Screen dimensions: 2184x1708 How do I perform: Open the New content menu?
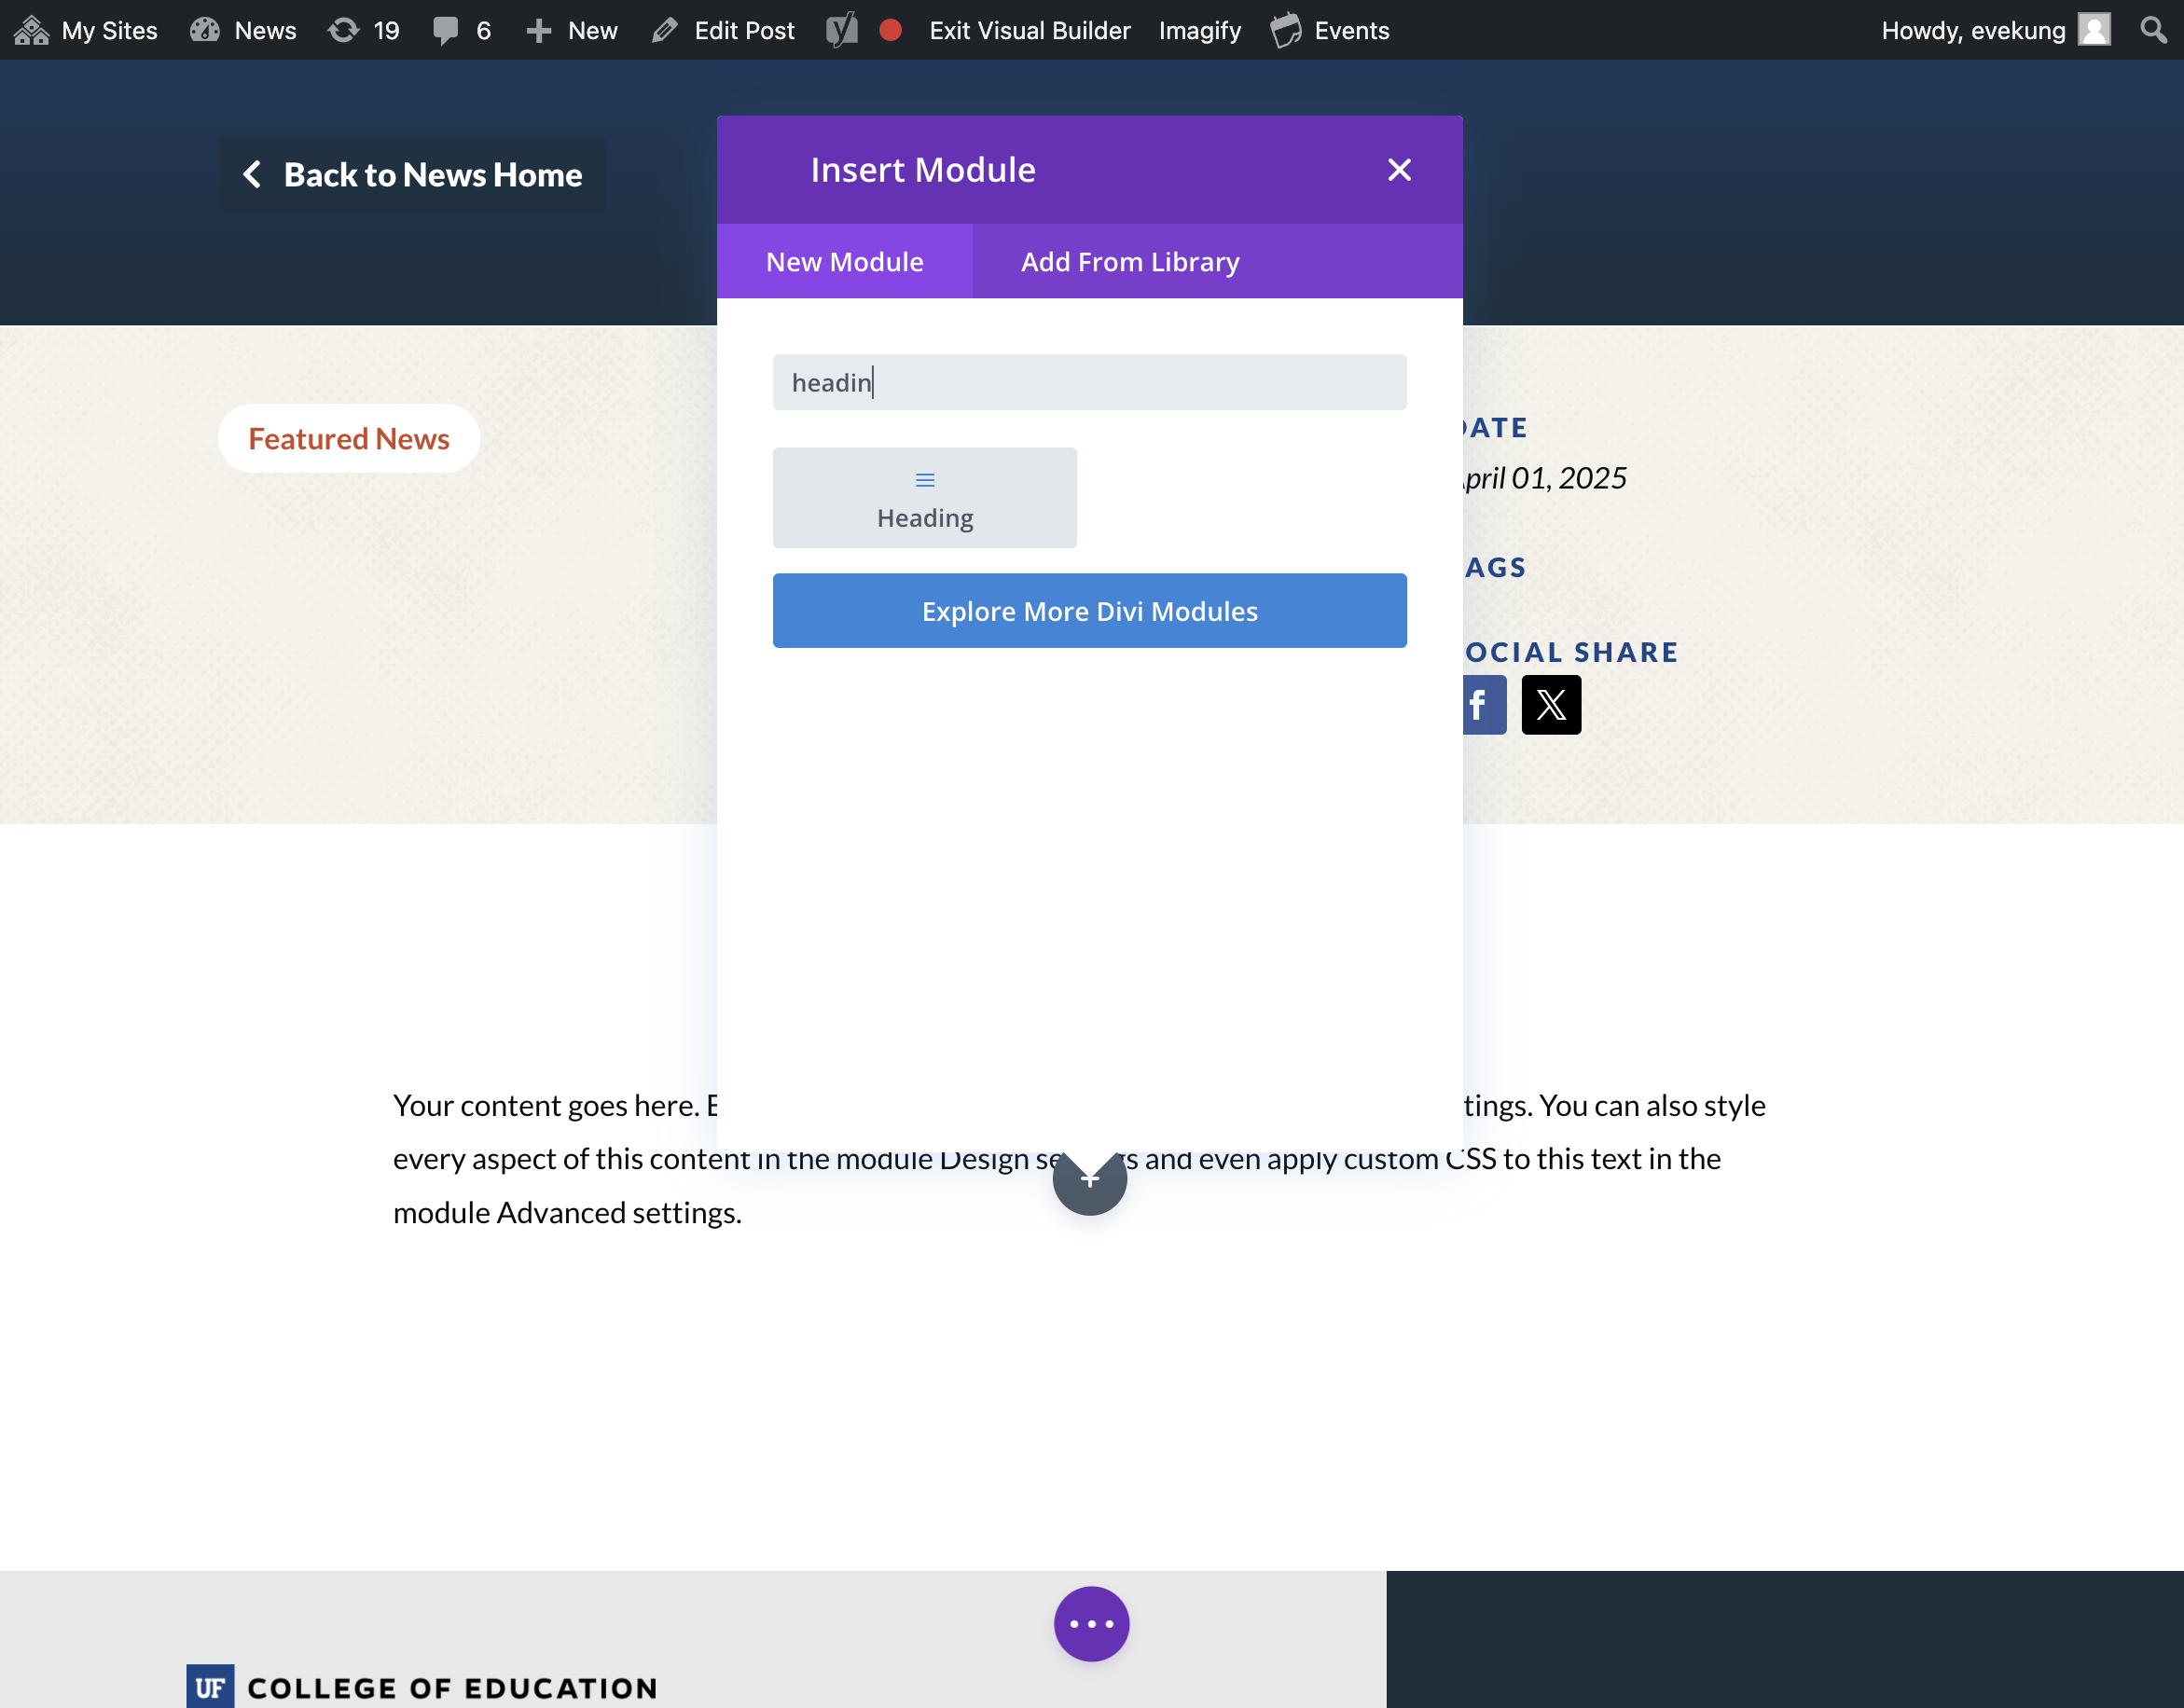(572, 30)
